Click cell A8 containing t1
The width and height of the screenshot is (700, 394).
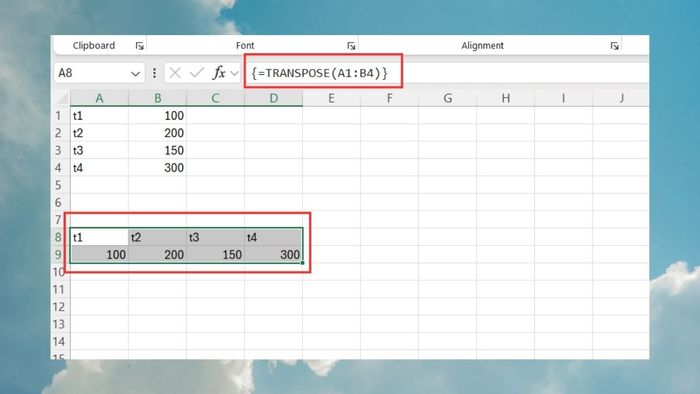coord(99,237)
